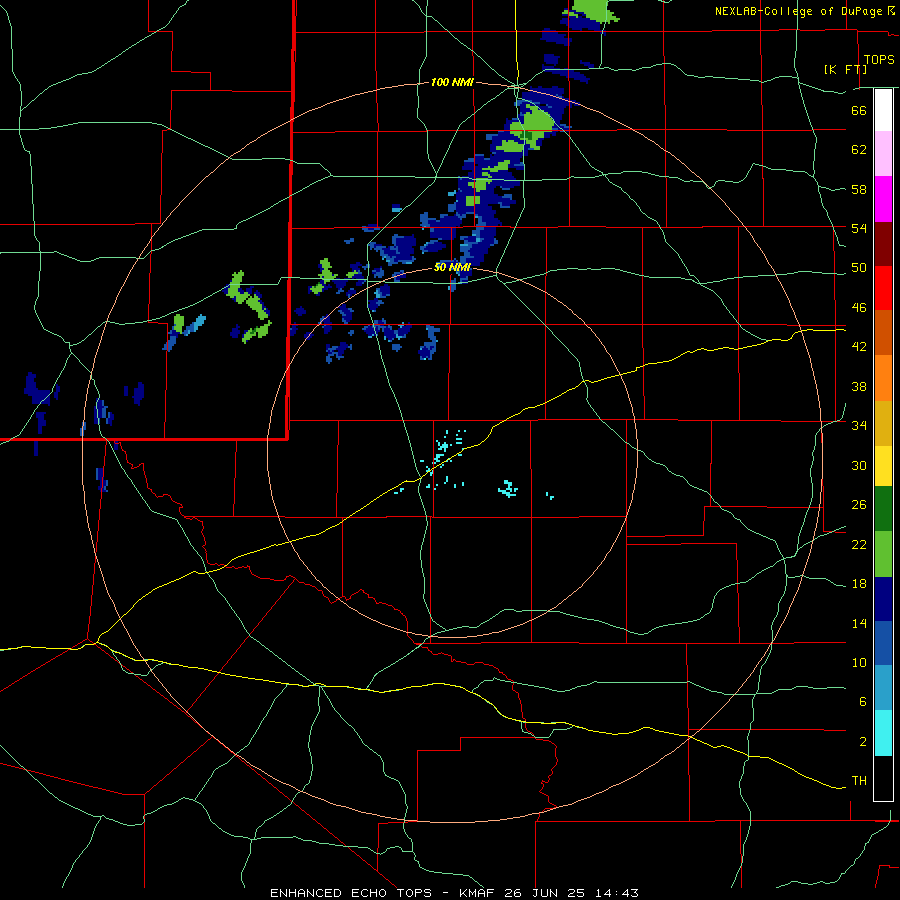Pick the dark orange legend swatch

(x=883, y=333)
